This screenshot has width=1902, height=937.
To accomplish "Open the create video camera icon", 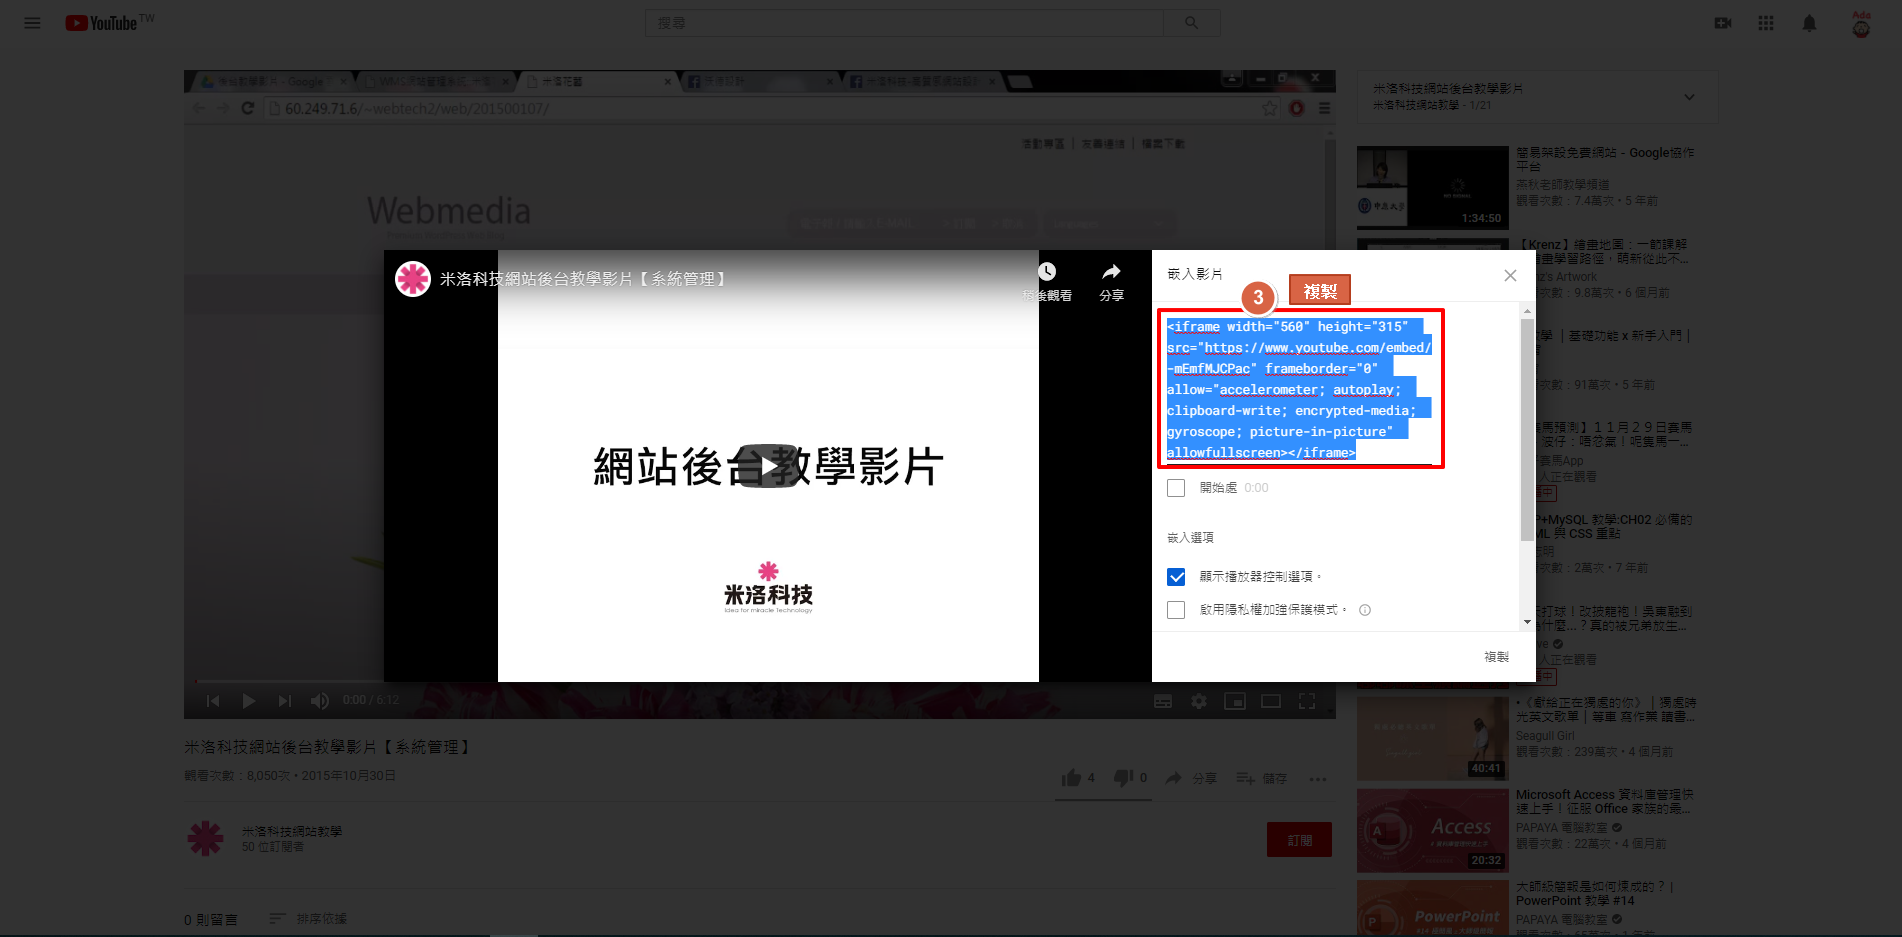I will (1722, 23).
